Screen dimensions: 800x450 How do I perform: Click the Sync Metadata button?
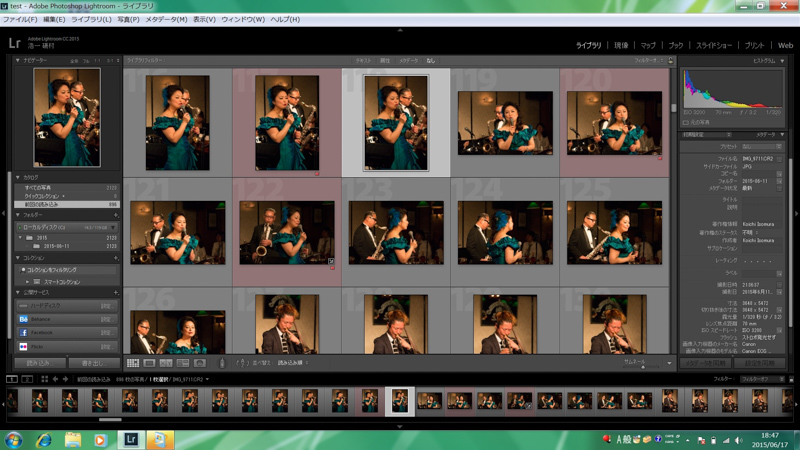tap(706, 363)
